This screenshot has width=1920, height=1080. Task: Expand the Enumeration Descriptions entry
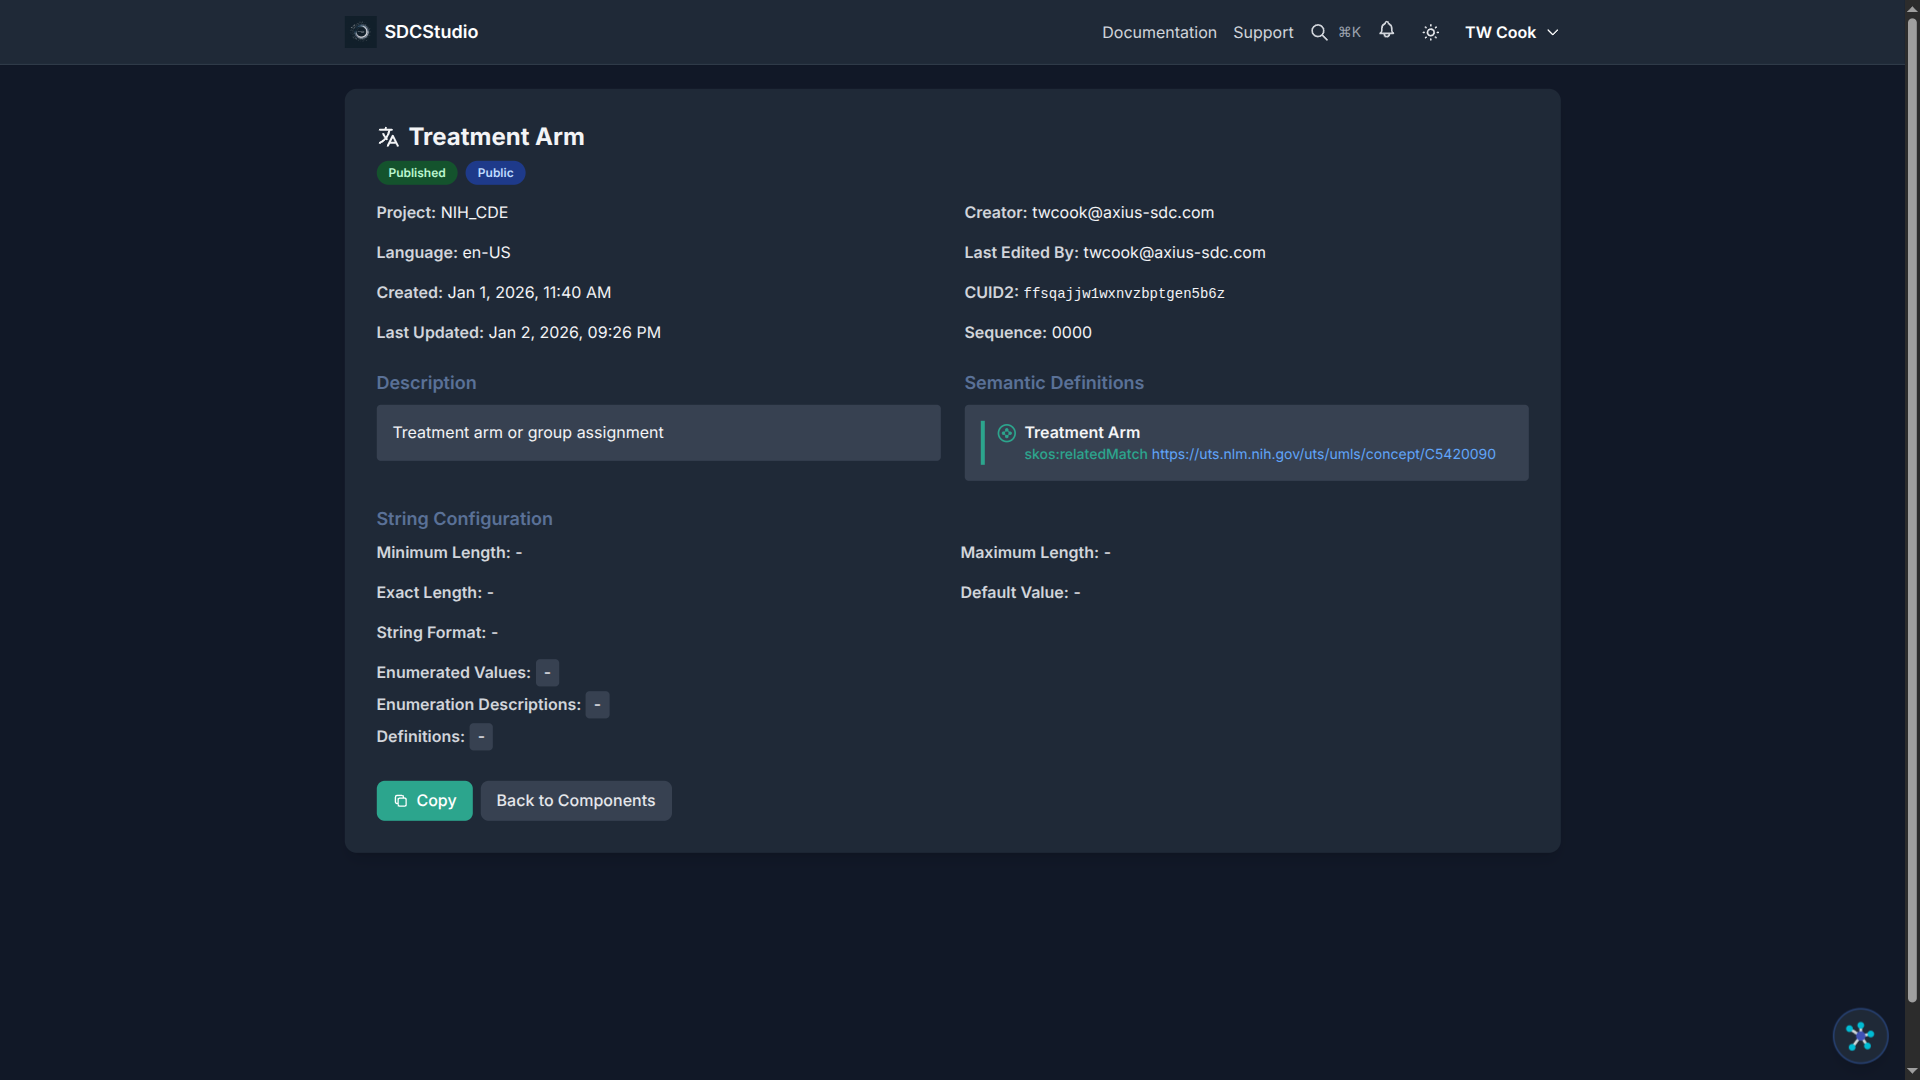pos(597,704)
